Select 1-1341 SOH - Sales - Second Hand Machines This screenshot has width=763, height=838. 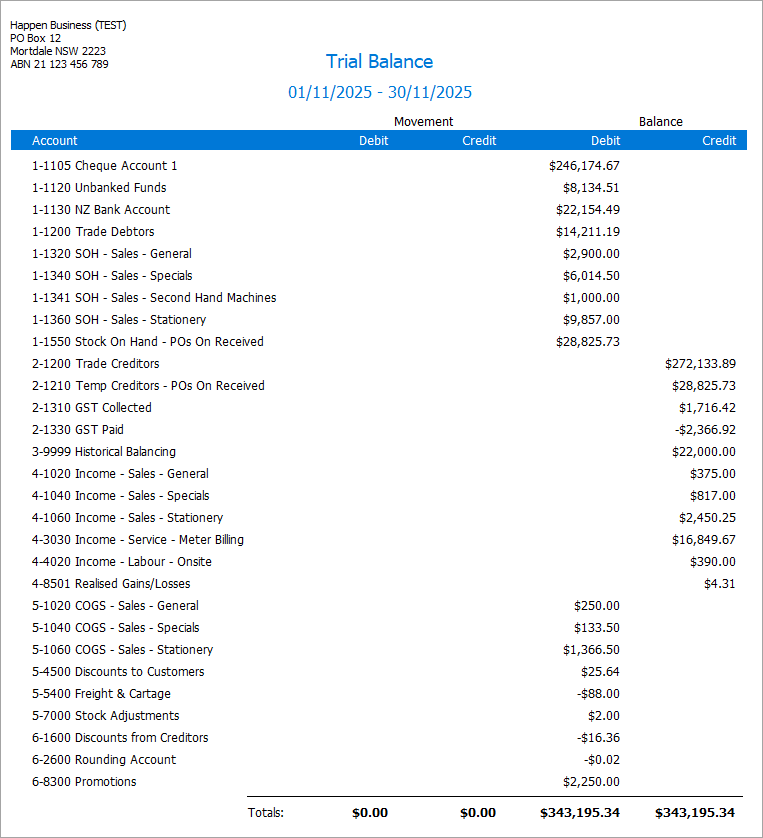(x=154, y=297)
